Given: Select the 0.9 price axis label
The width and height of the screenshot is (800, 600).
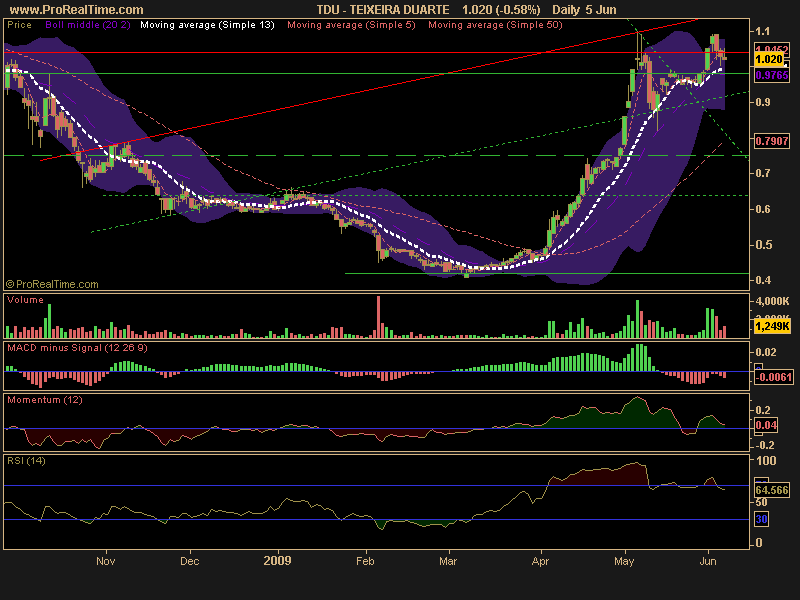Looking at the screenshot, I should tap(763, 103).
